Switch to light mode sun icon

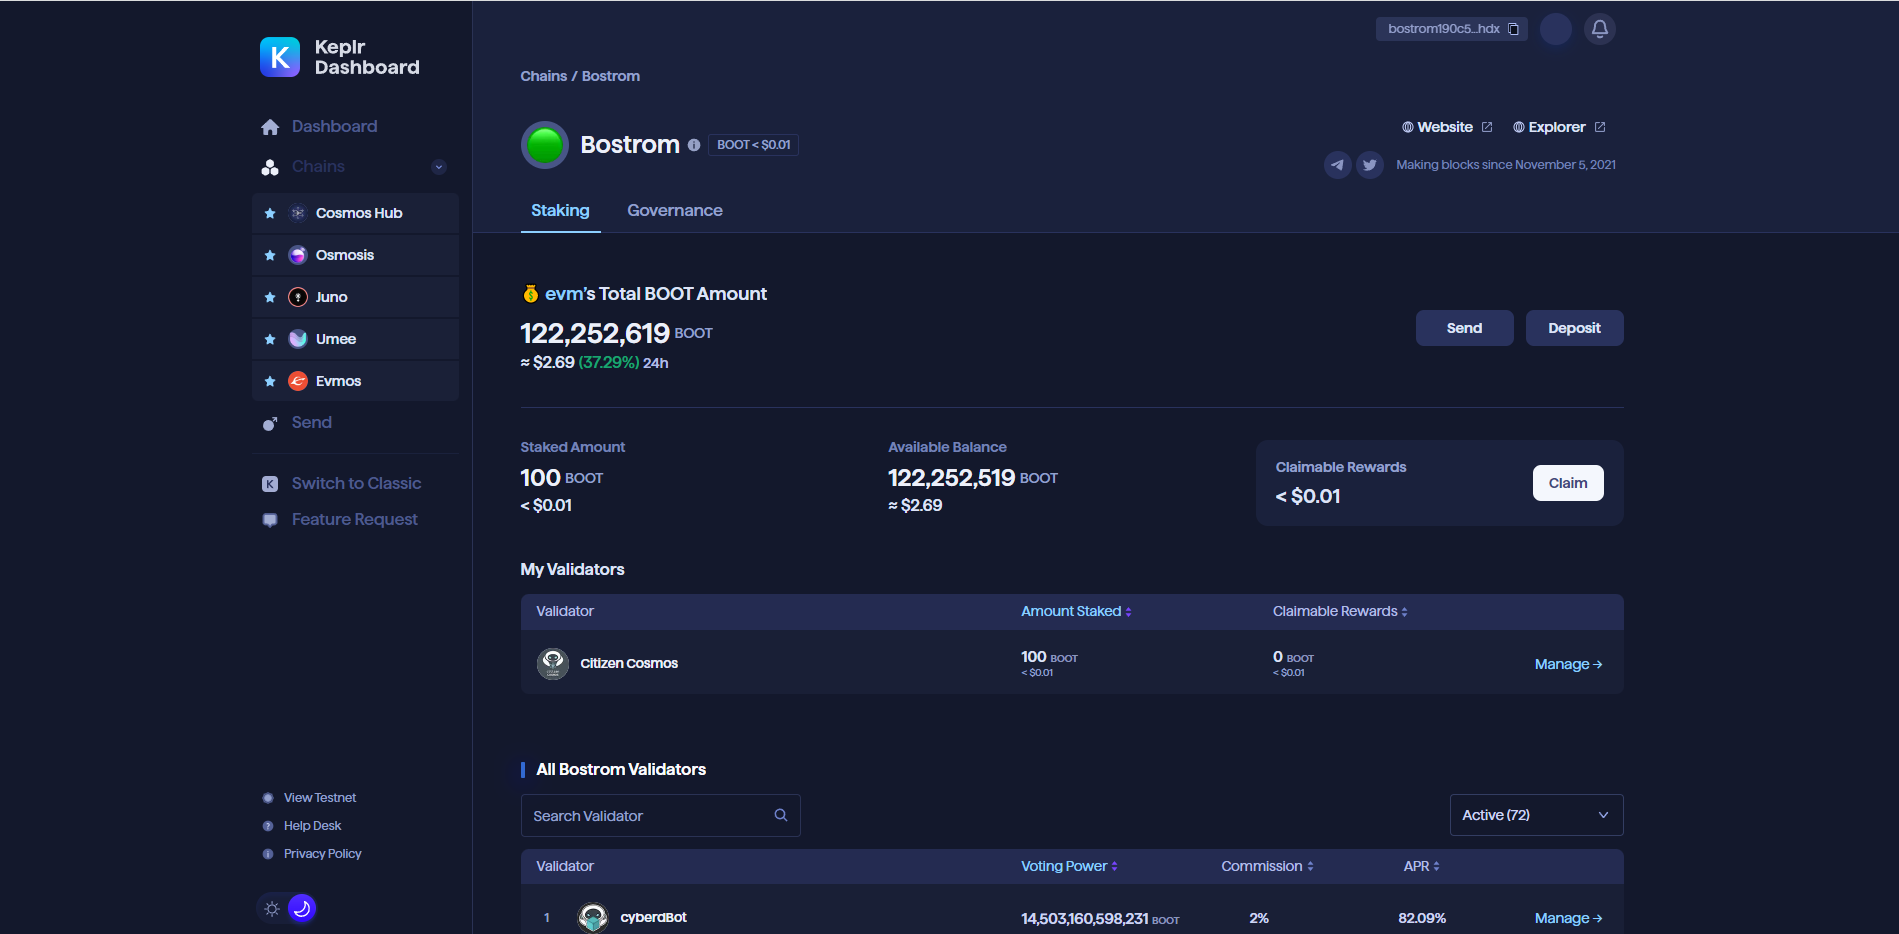pos(272,909)
